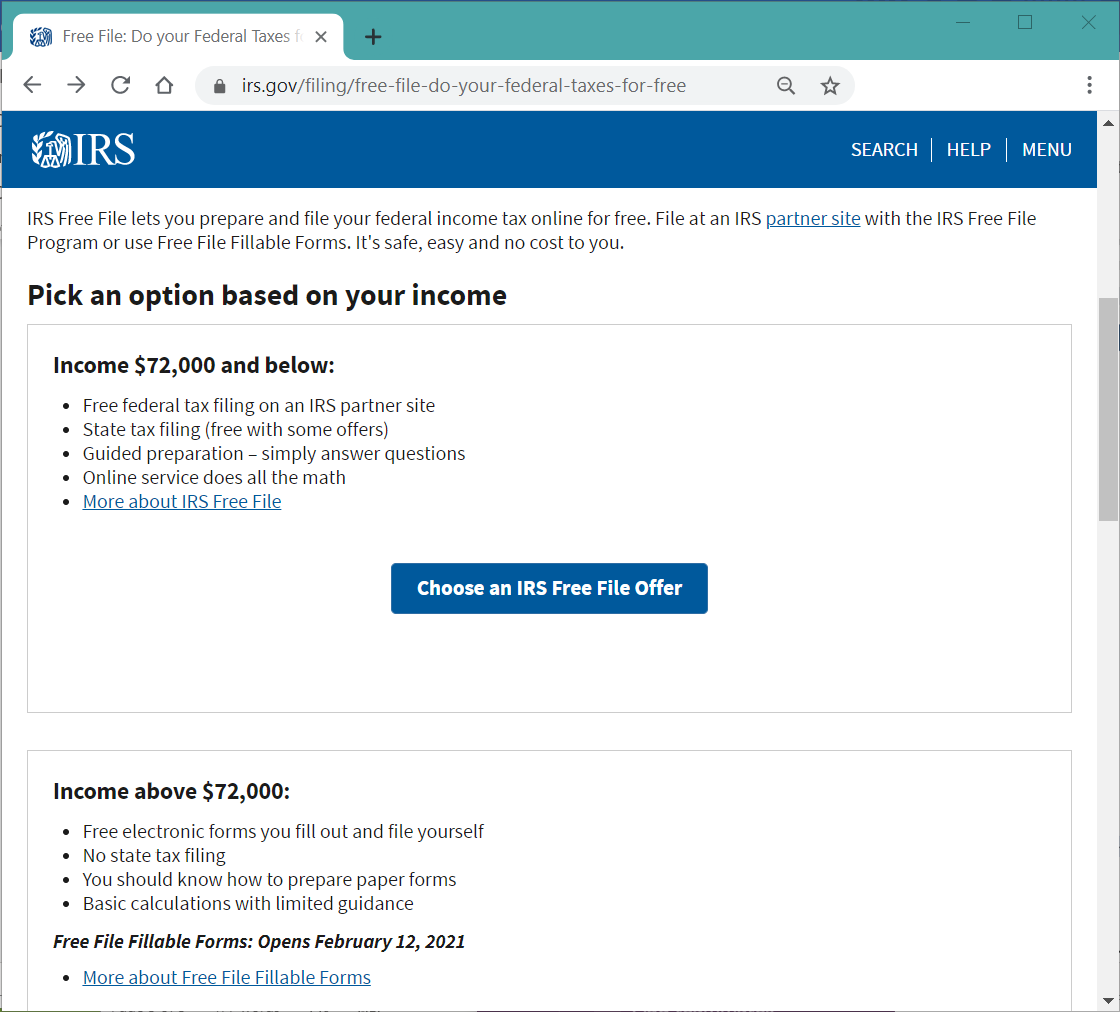Click the address bar URL field

click(480, 86)
